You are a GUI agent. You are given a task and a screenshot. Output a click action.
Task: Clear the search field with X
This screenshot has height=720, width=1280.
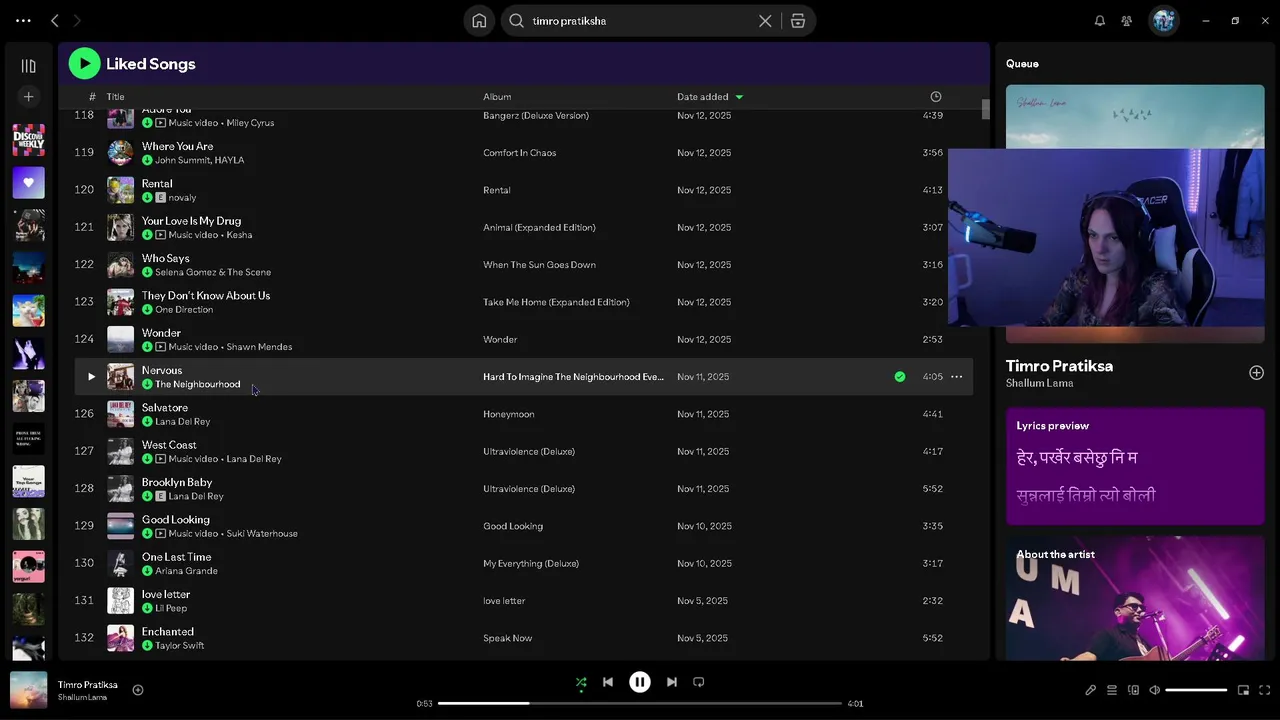tap(765, 21)
